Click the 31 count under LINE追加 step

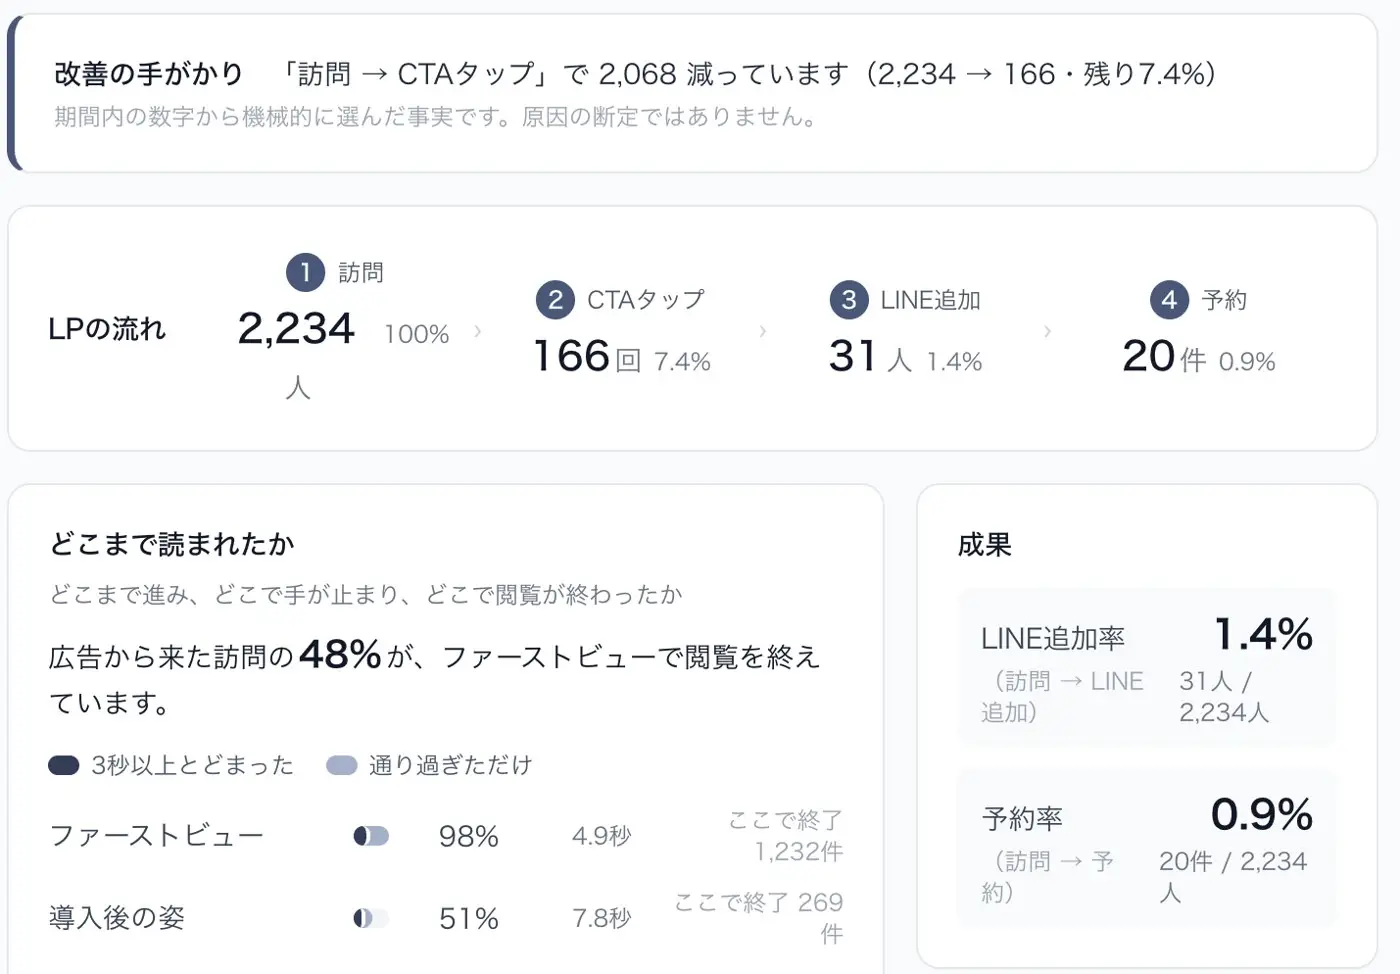853,356
